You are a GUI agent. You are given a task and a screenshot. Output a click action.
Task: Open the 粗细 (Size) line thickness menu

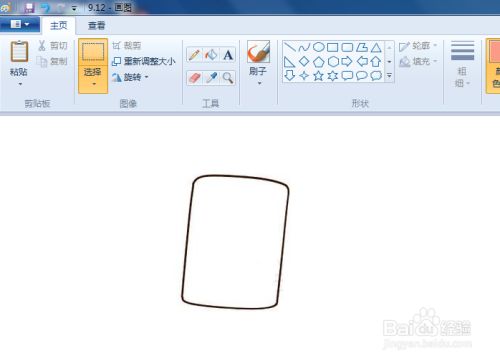462,64
